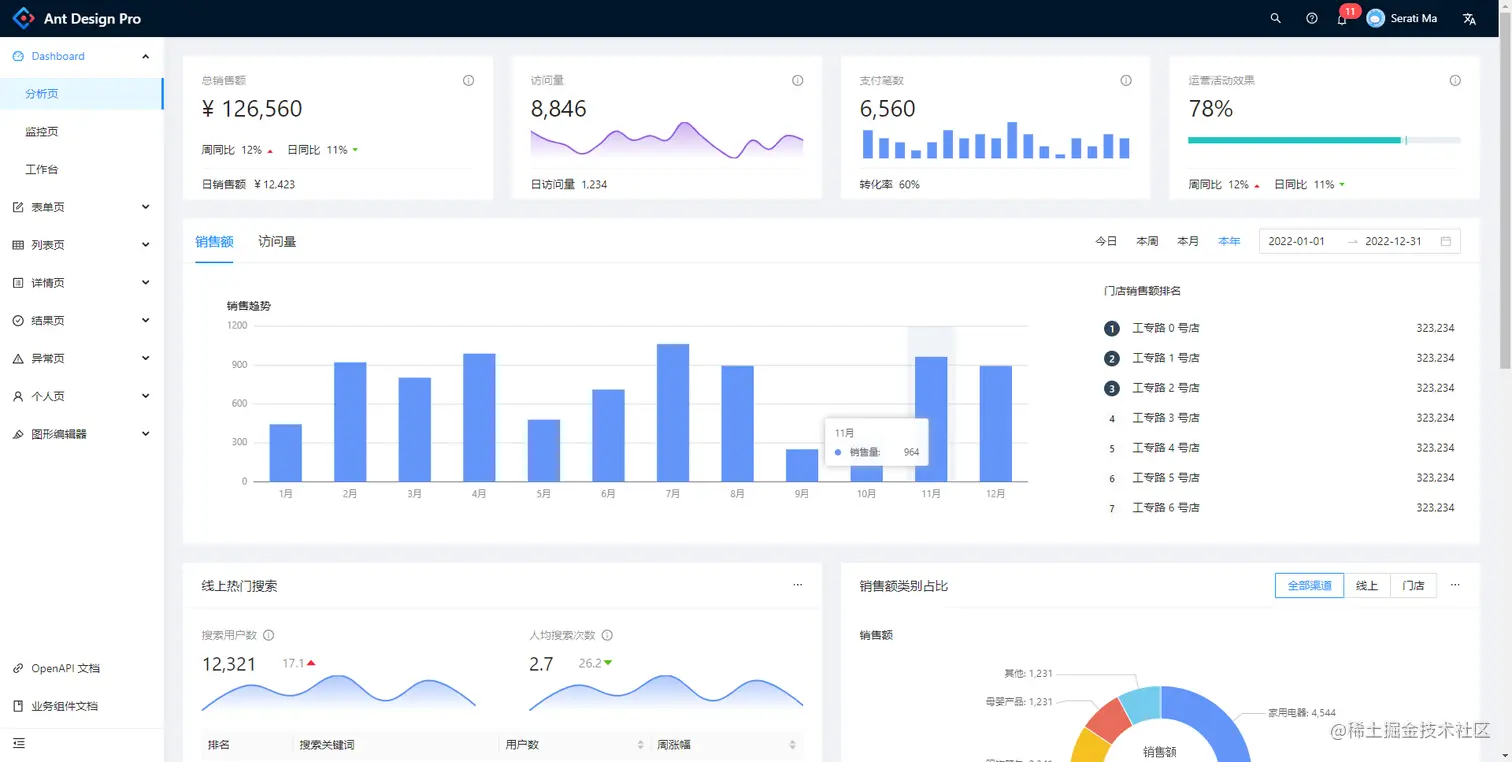Open the 业务组件文档 link
This screenshot has width=1512, height=762.
click(x=64, y=706)
